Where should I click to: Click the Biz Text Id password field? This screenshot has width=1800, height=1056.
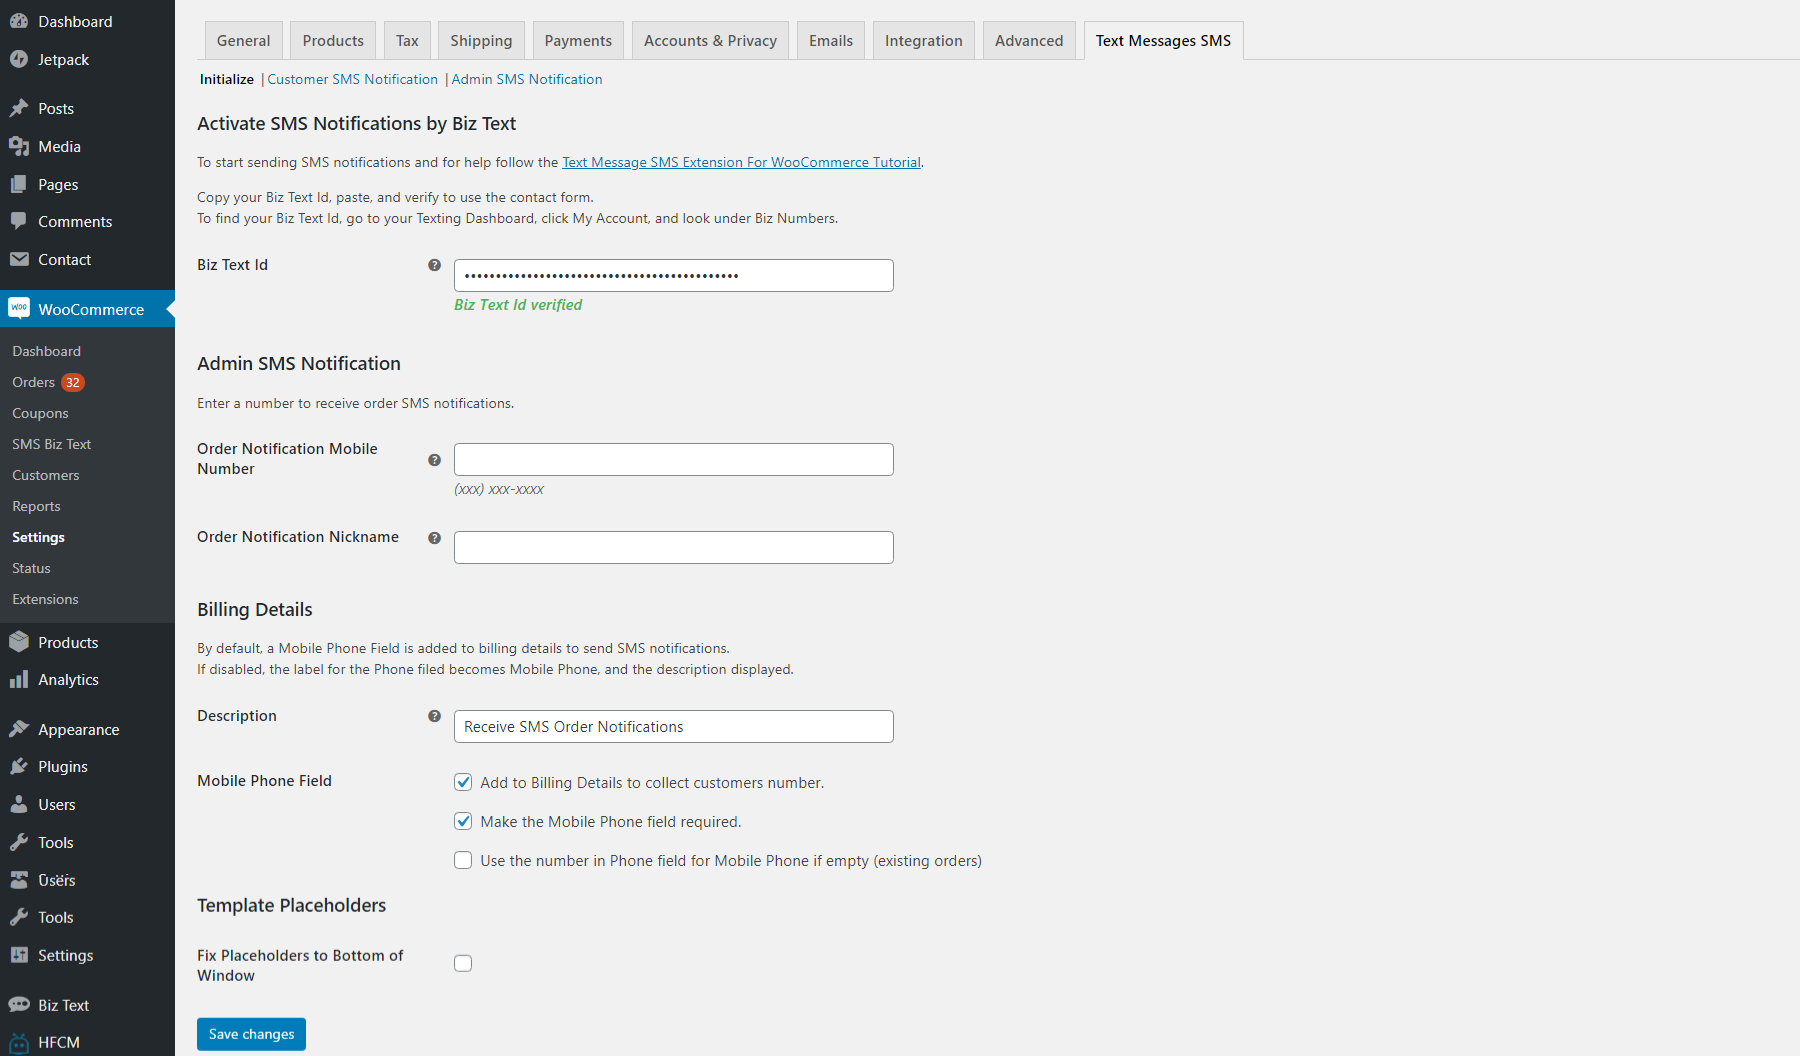[x=674, y=275]
